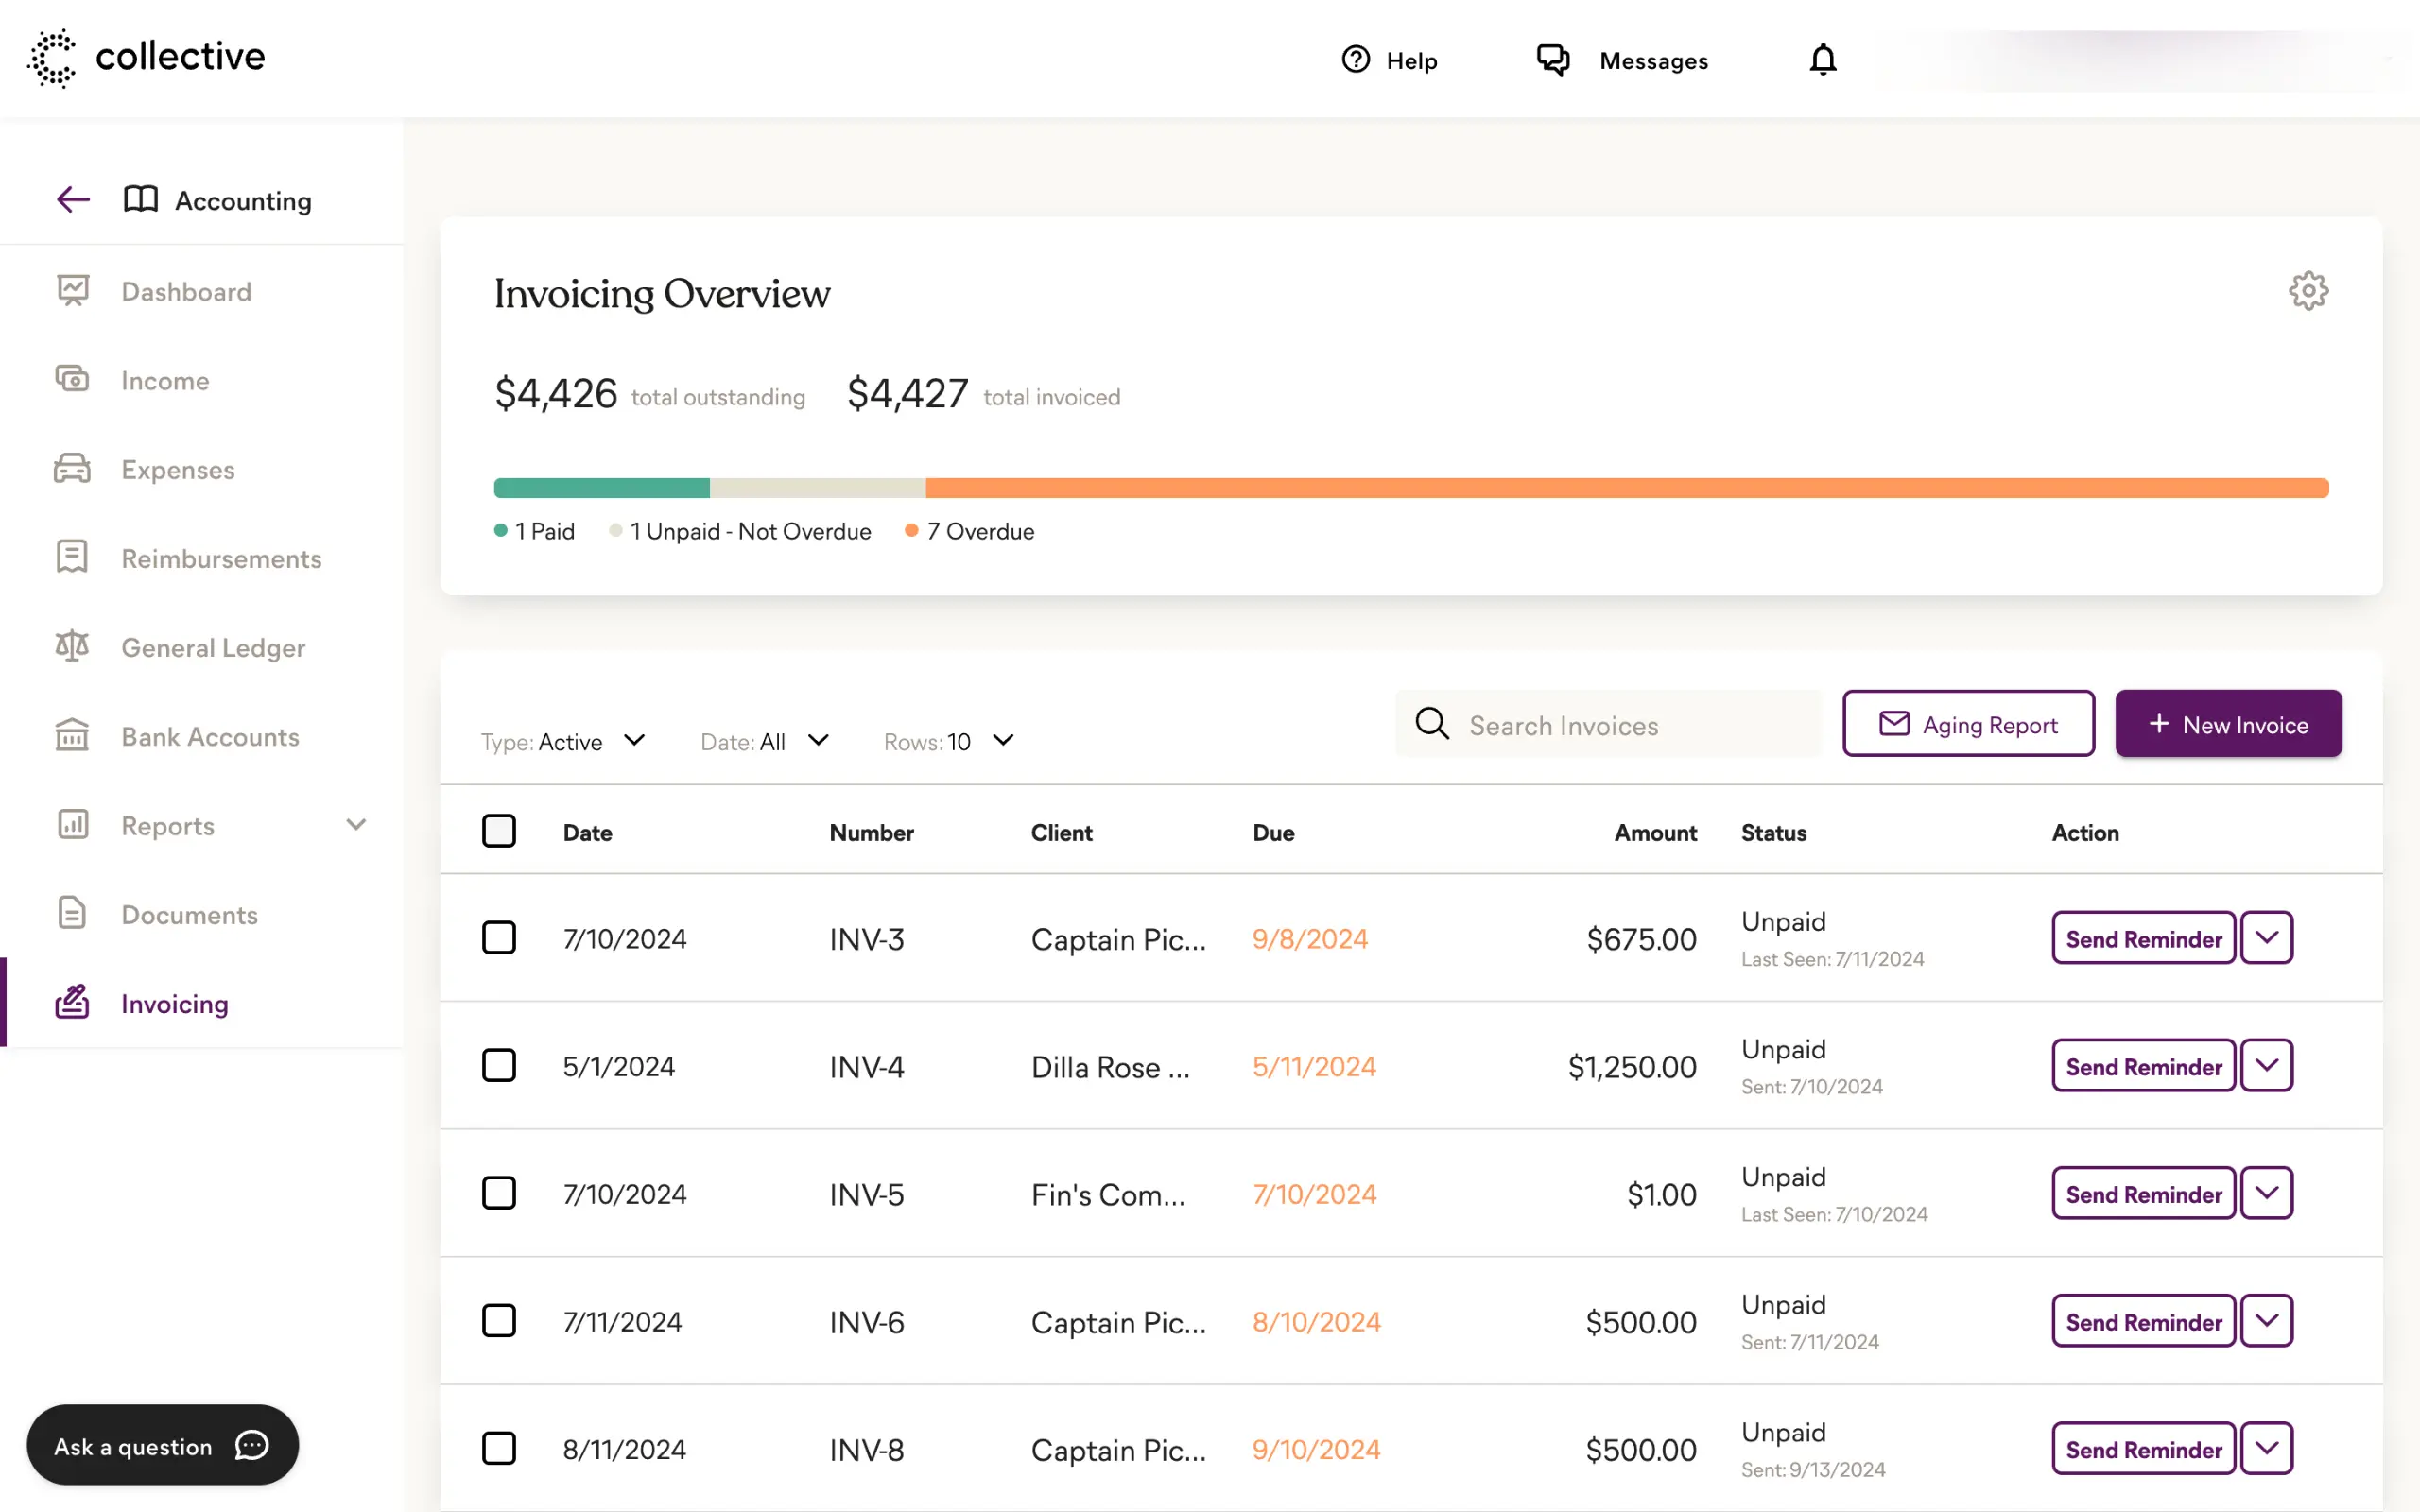Select the Dashboard icon in the sidebar
The image size is (2420, 1512).
pos(73,290)
